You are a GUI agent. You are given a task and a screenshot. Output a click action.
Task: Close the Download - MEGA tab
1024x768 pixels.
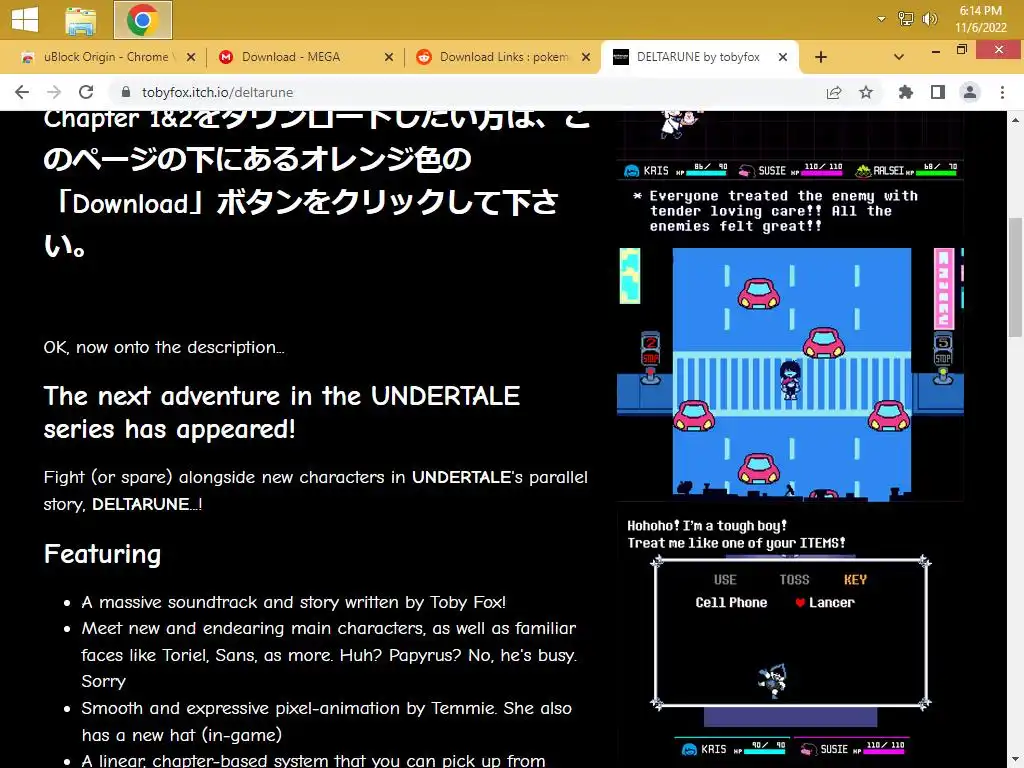tap(389, 57)
